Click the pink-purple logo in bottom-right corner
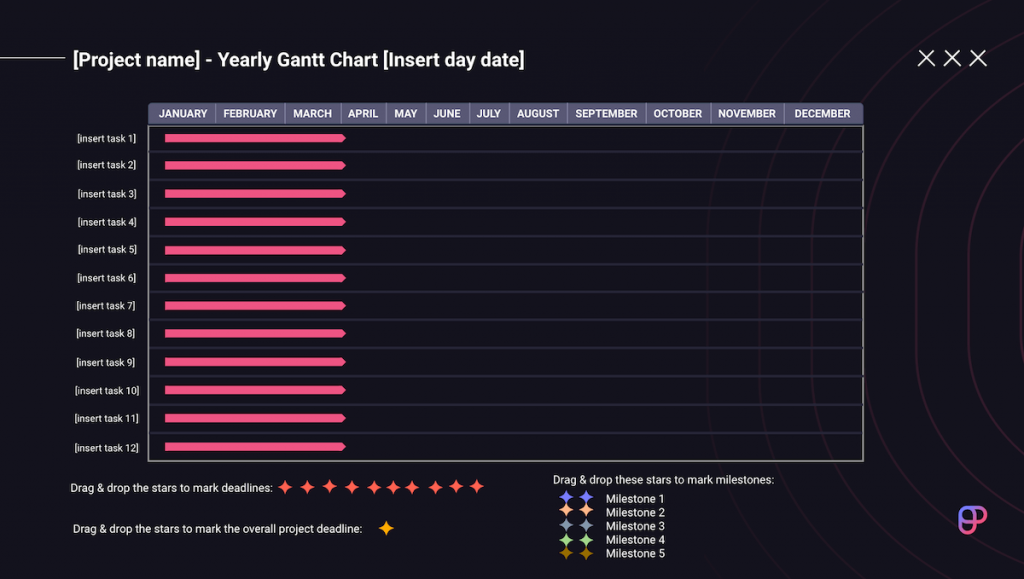This screenshot has height=579, width=1024. [x=972, y=520]
